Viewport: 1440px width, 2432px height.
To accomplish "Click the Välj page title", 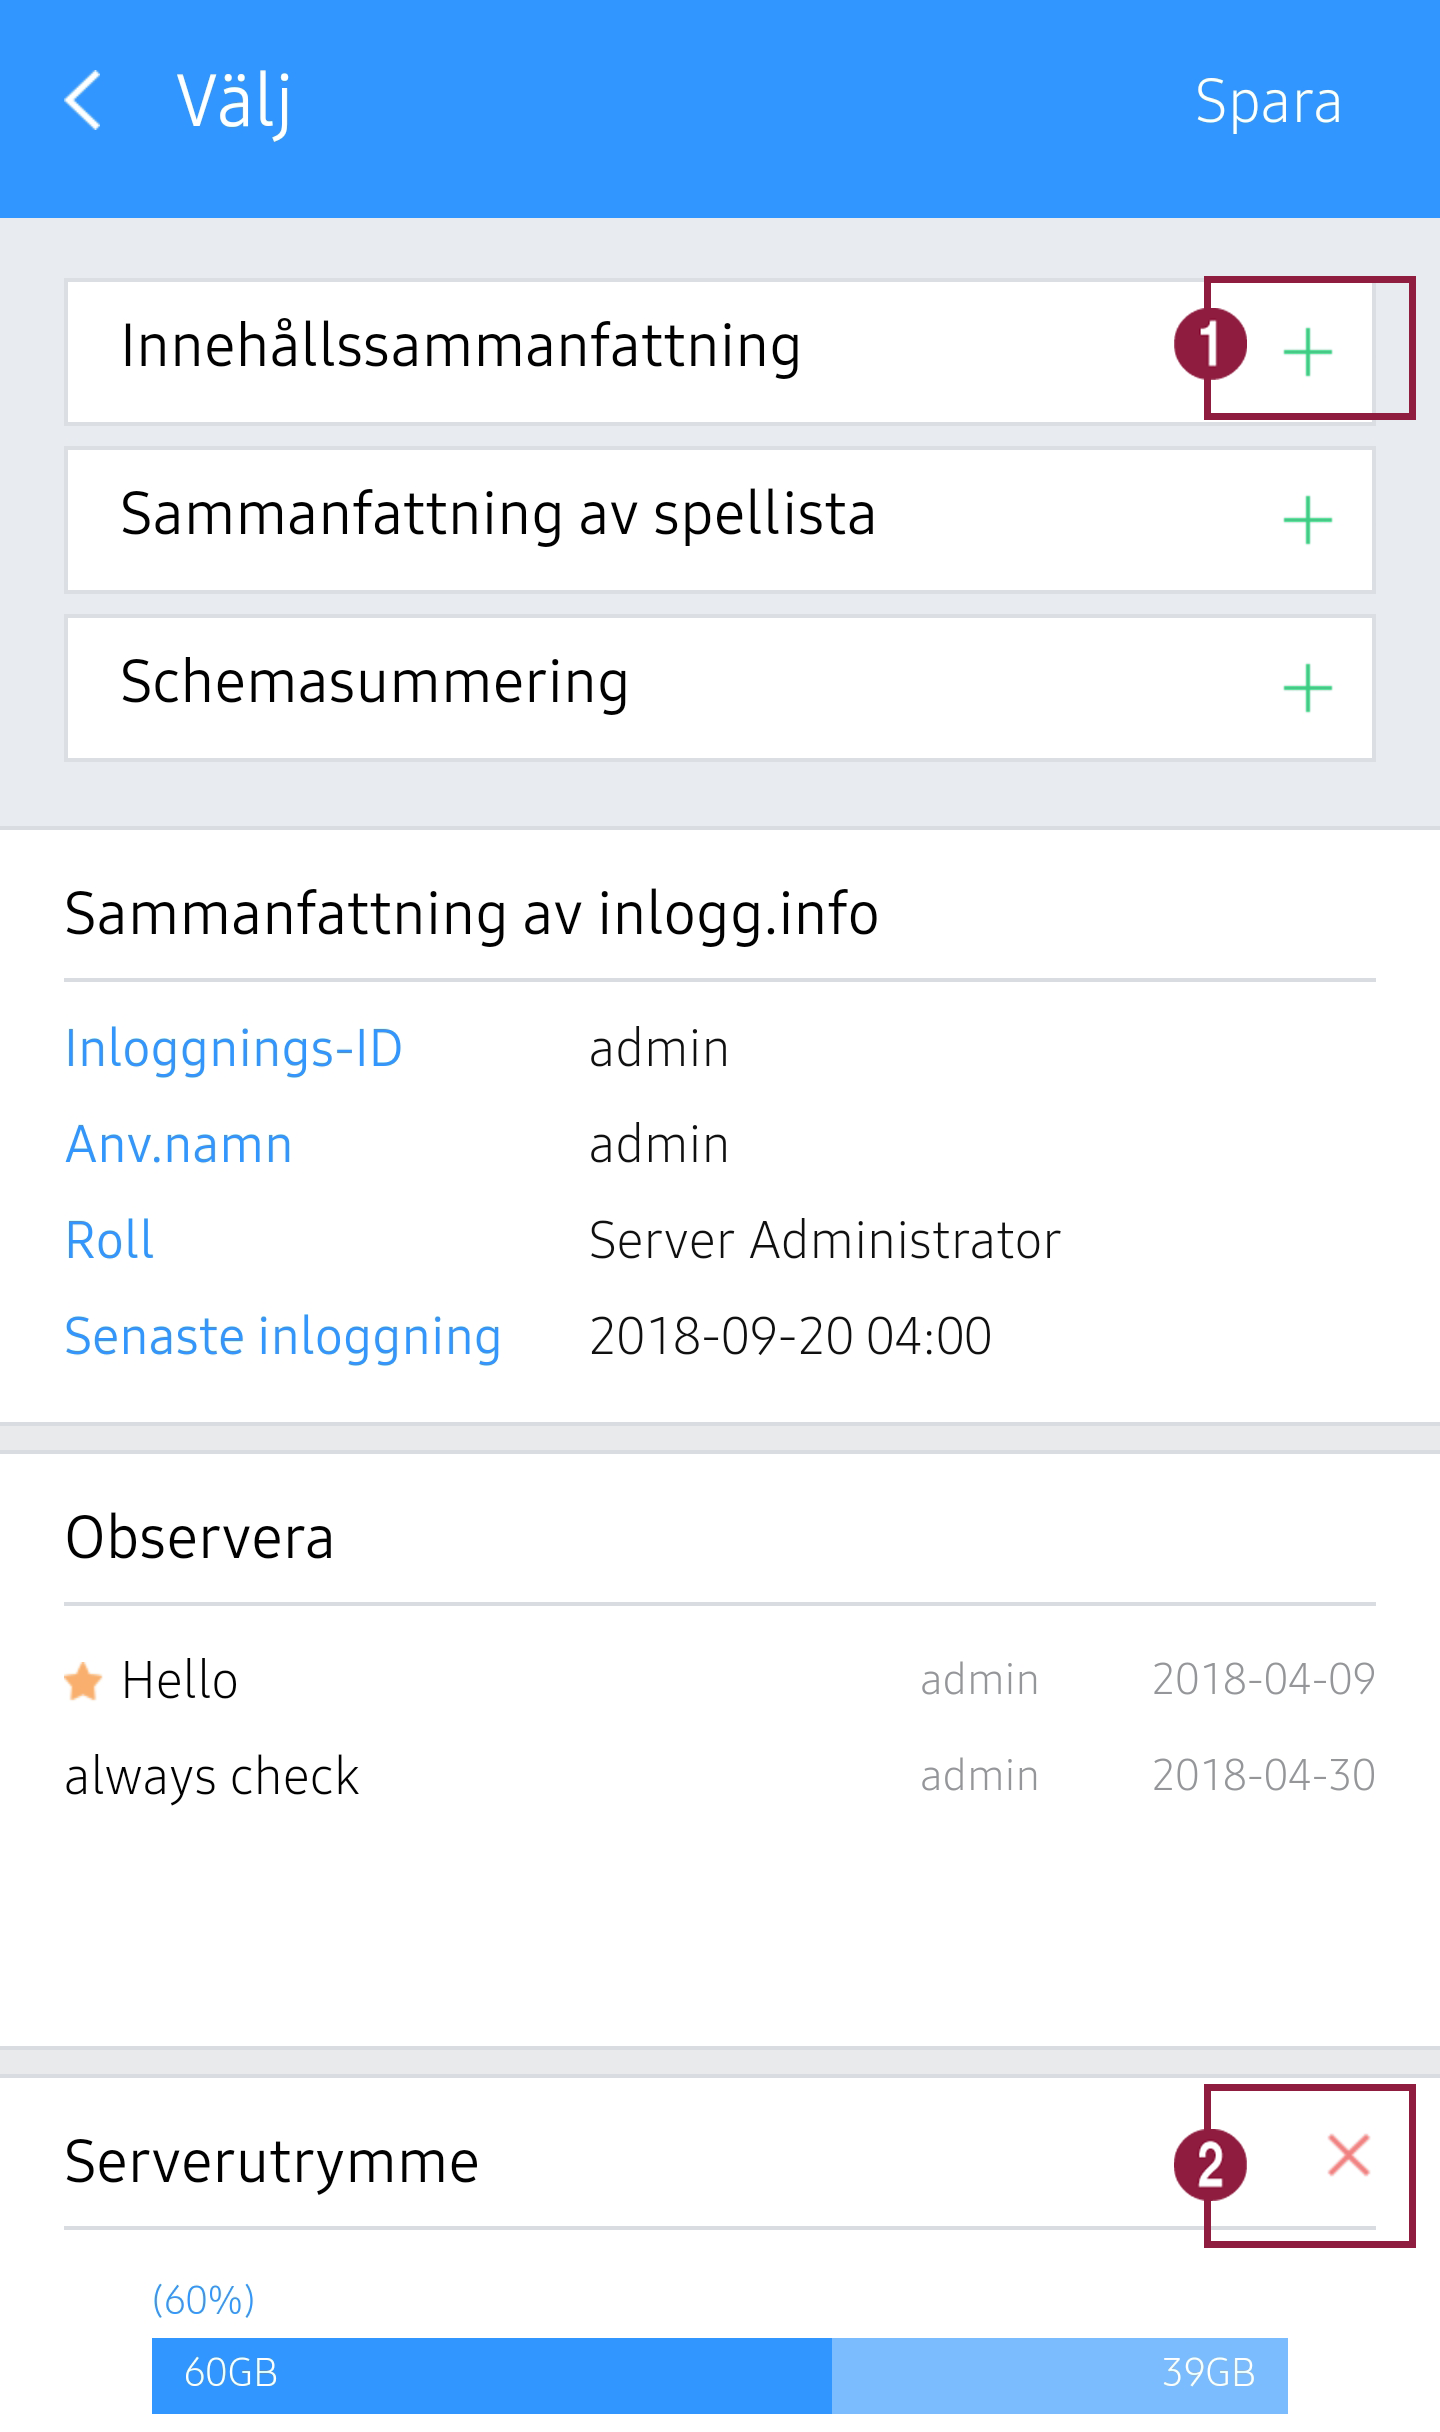I will point(234,101).
